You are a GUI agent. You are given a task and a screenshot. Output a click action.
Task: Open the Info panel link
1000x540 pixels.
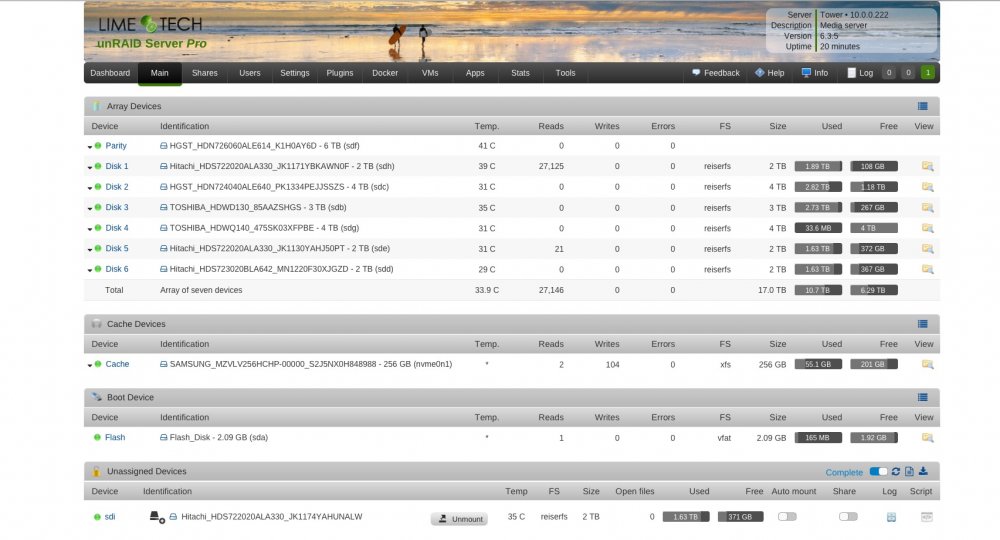pos(815,73)
